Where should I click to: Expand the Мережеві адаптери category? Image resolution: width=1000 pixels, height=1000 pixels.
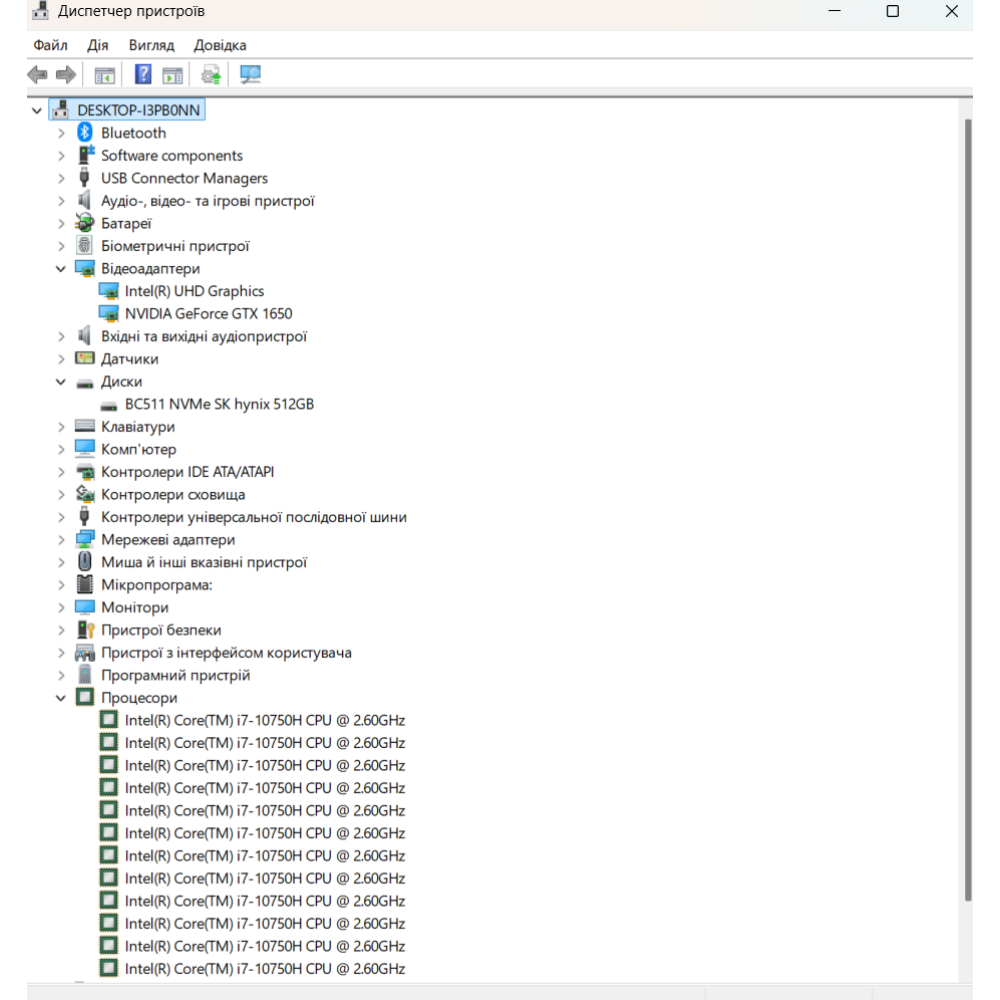(x=62, y=540)
